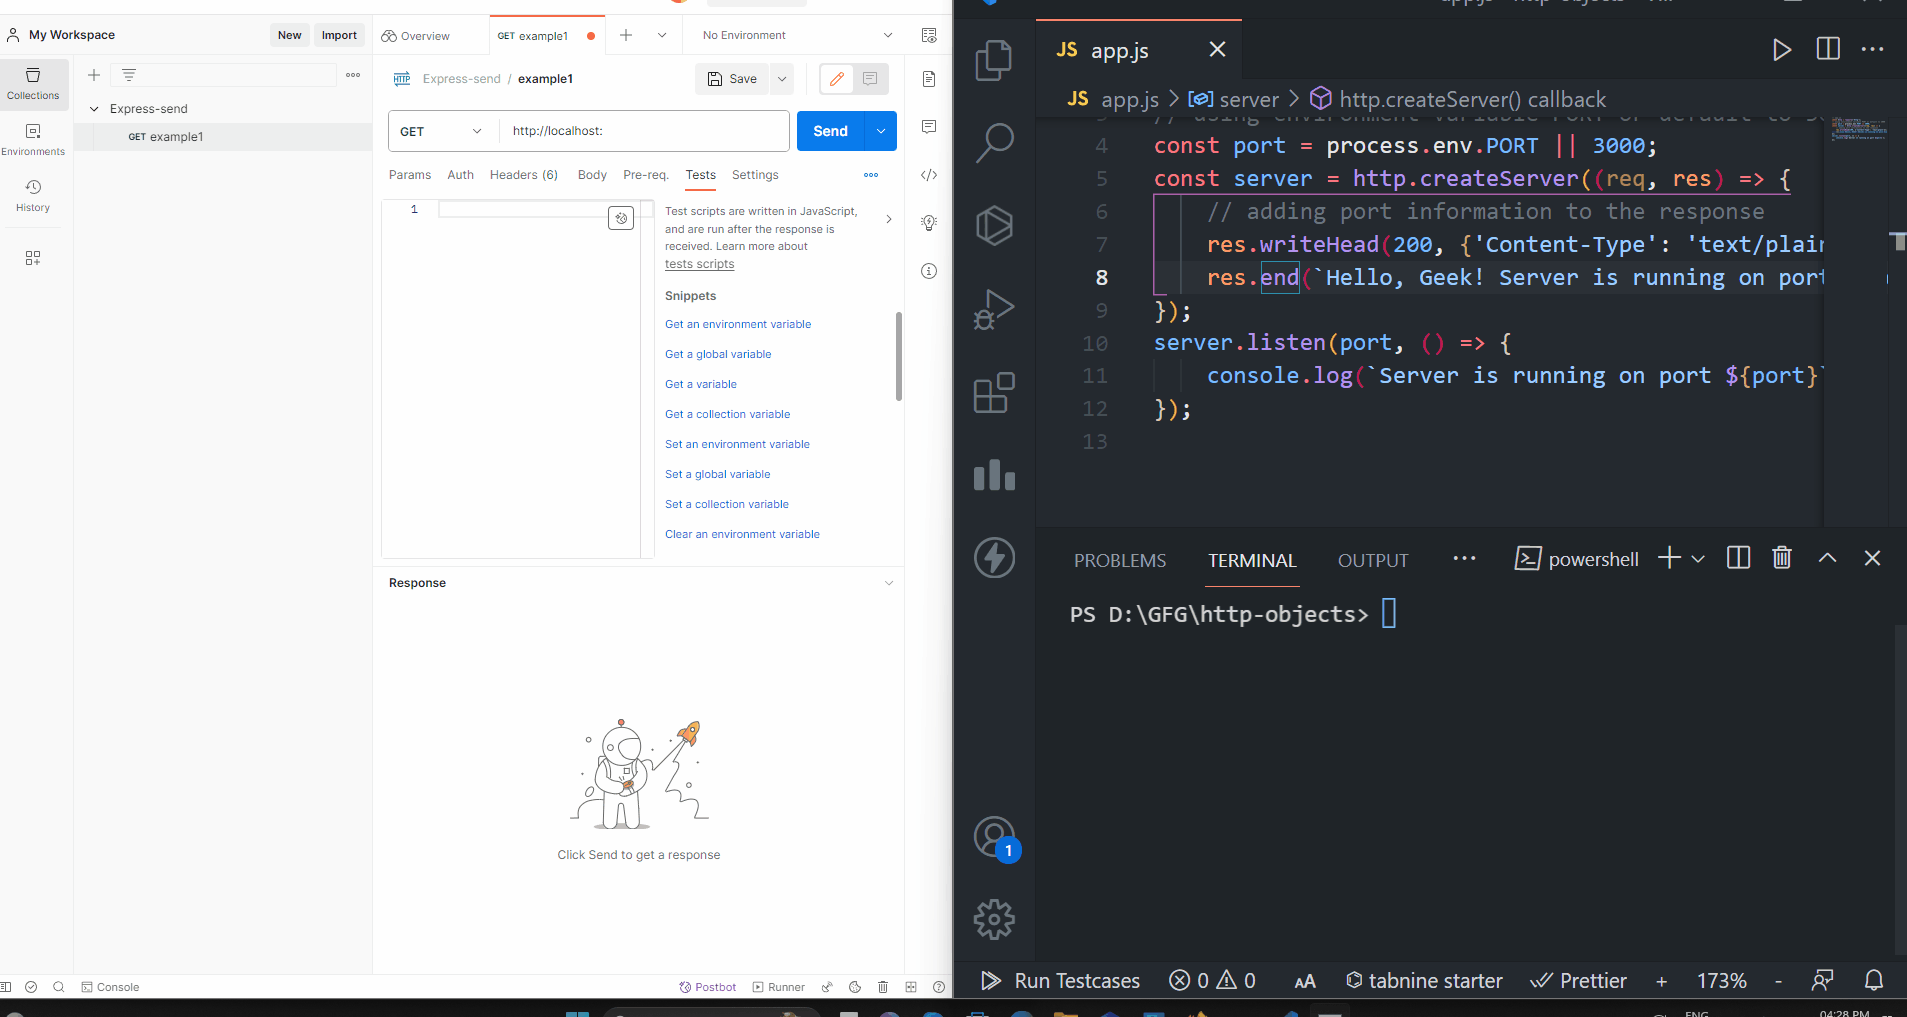Maximize terminal panel with up chevron
The width and height of the screenshot is (1907, 1017).
tap(1827, 558)
